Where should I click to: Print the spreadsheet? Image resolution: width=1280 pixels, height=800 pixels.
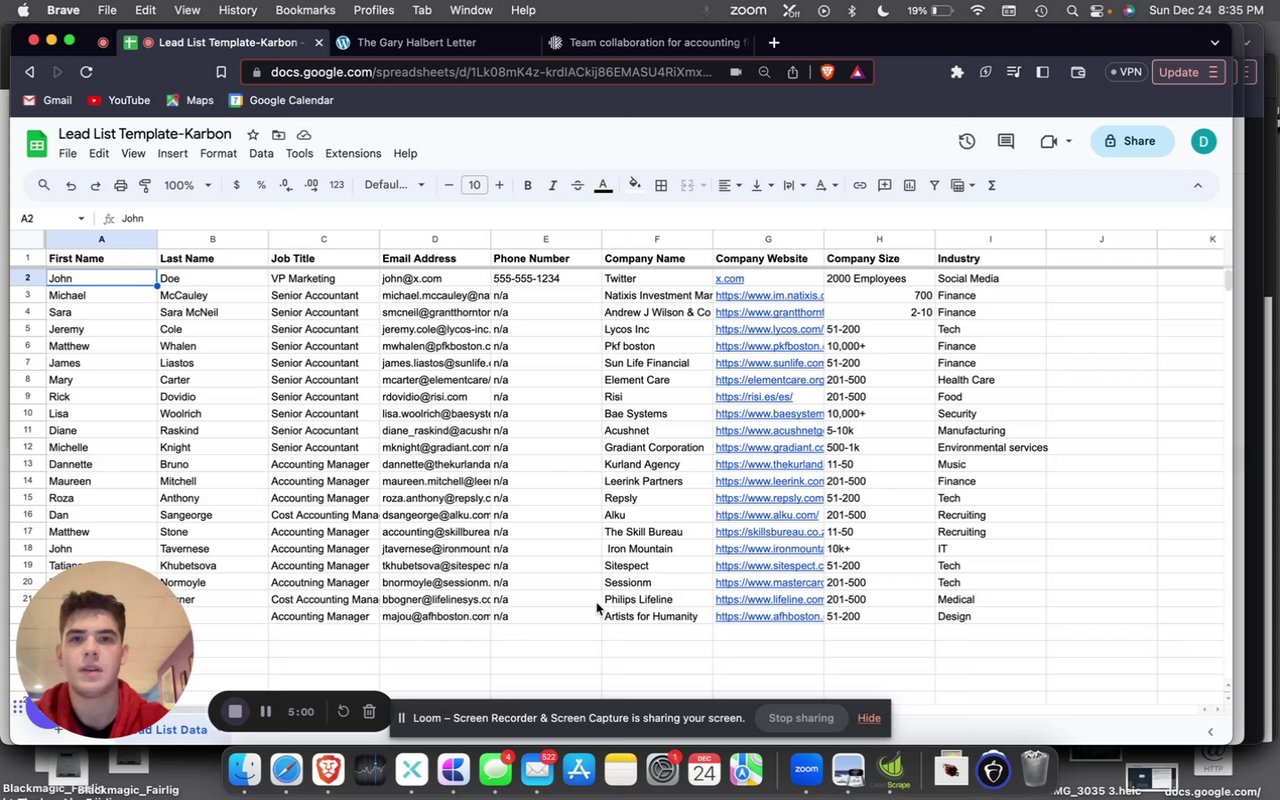(121, 185)
